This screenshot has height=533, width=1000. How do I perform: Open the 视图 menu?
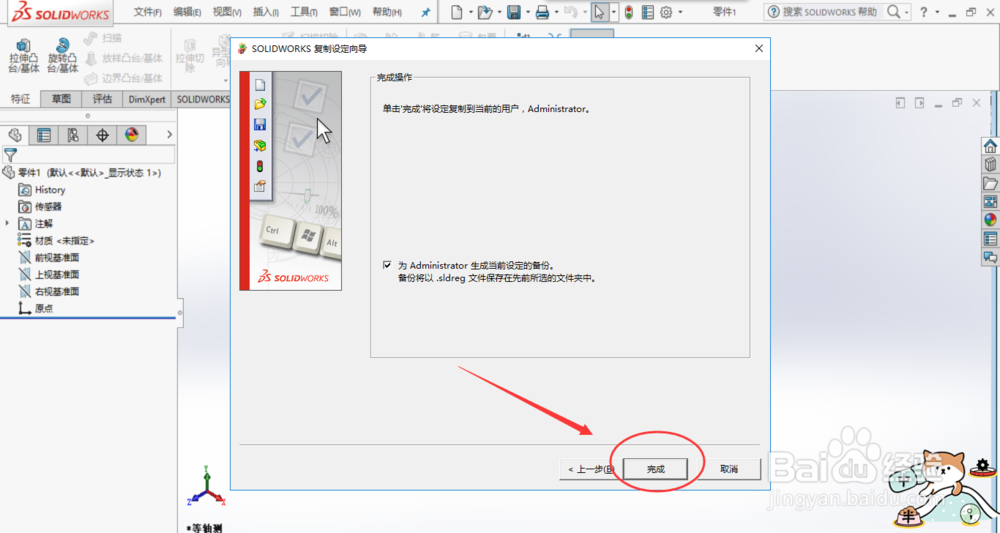[227, 11]
